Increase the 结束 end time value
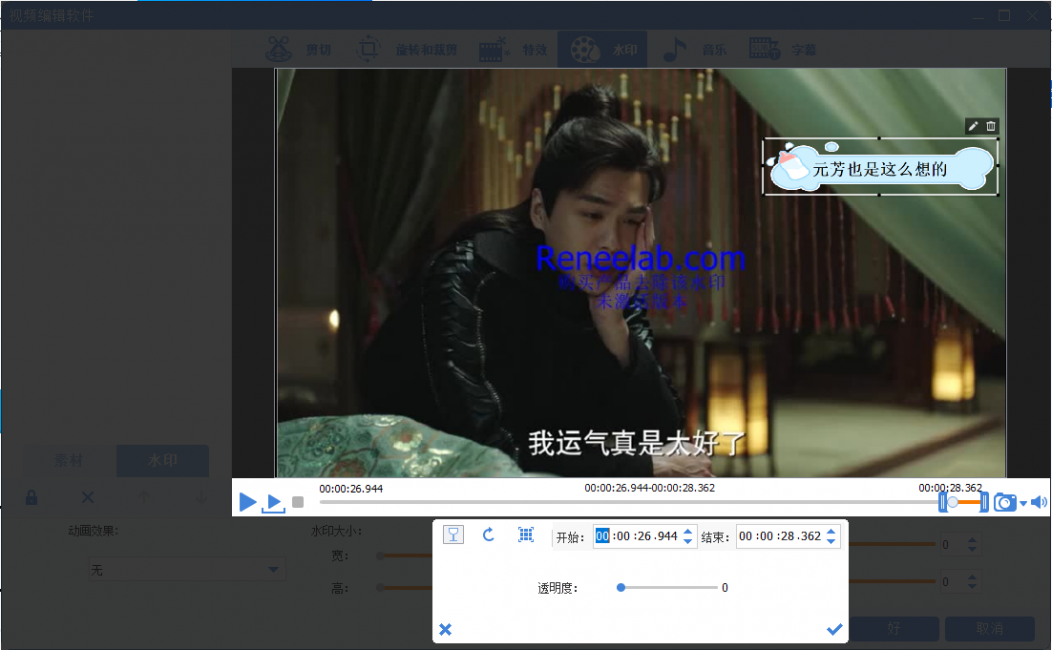This screenshot has width=1052, height=650. point(831,531)
